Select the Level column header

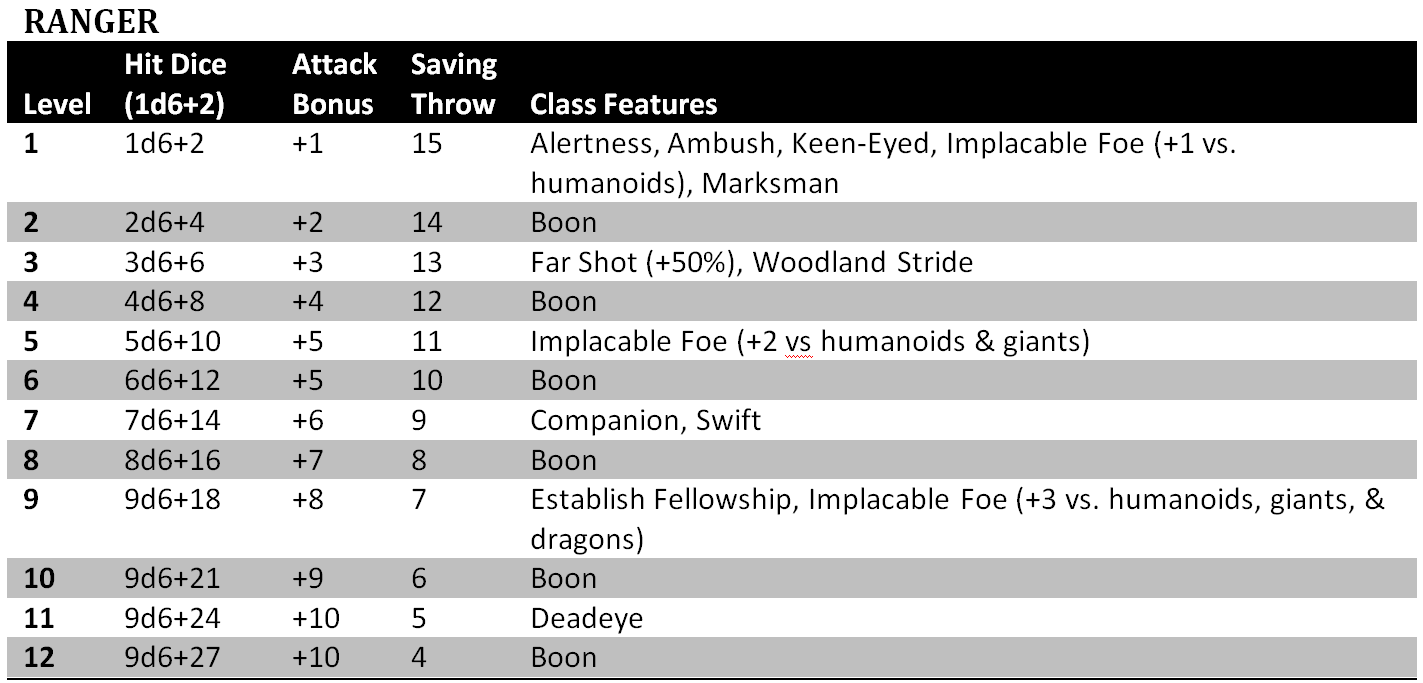[x=58, y=104]
